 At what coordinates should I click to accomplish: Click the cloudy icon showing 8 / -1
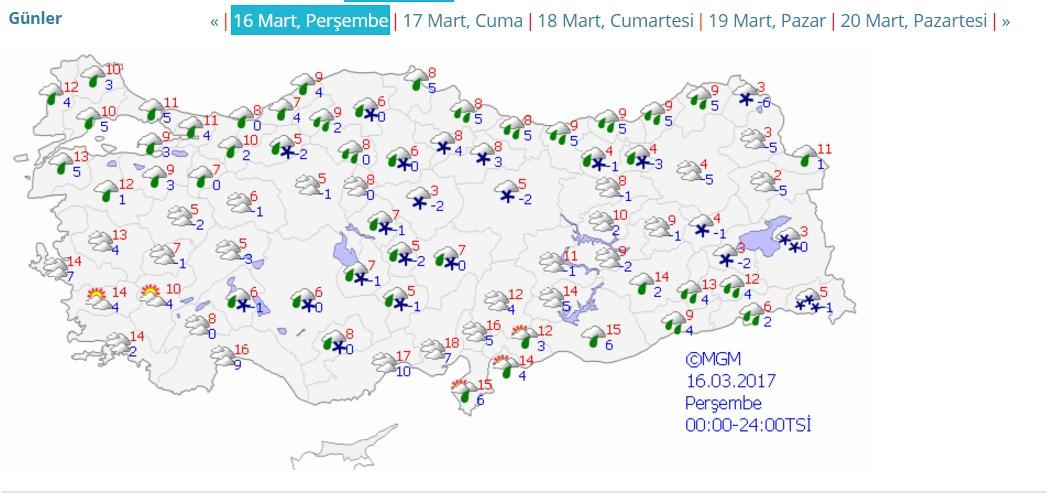click(x=608, y=187)
